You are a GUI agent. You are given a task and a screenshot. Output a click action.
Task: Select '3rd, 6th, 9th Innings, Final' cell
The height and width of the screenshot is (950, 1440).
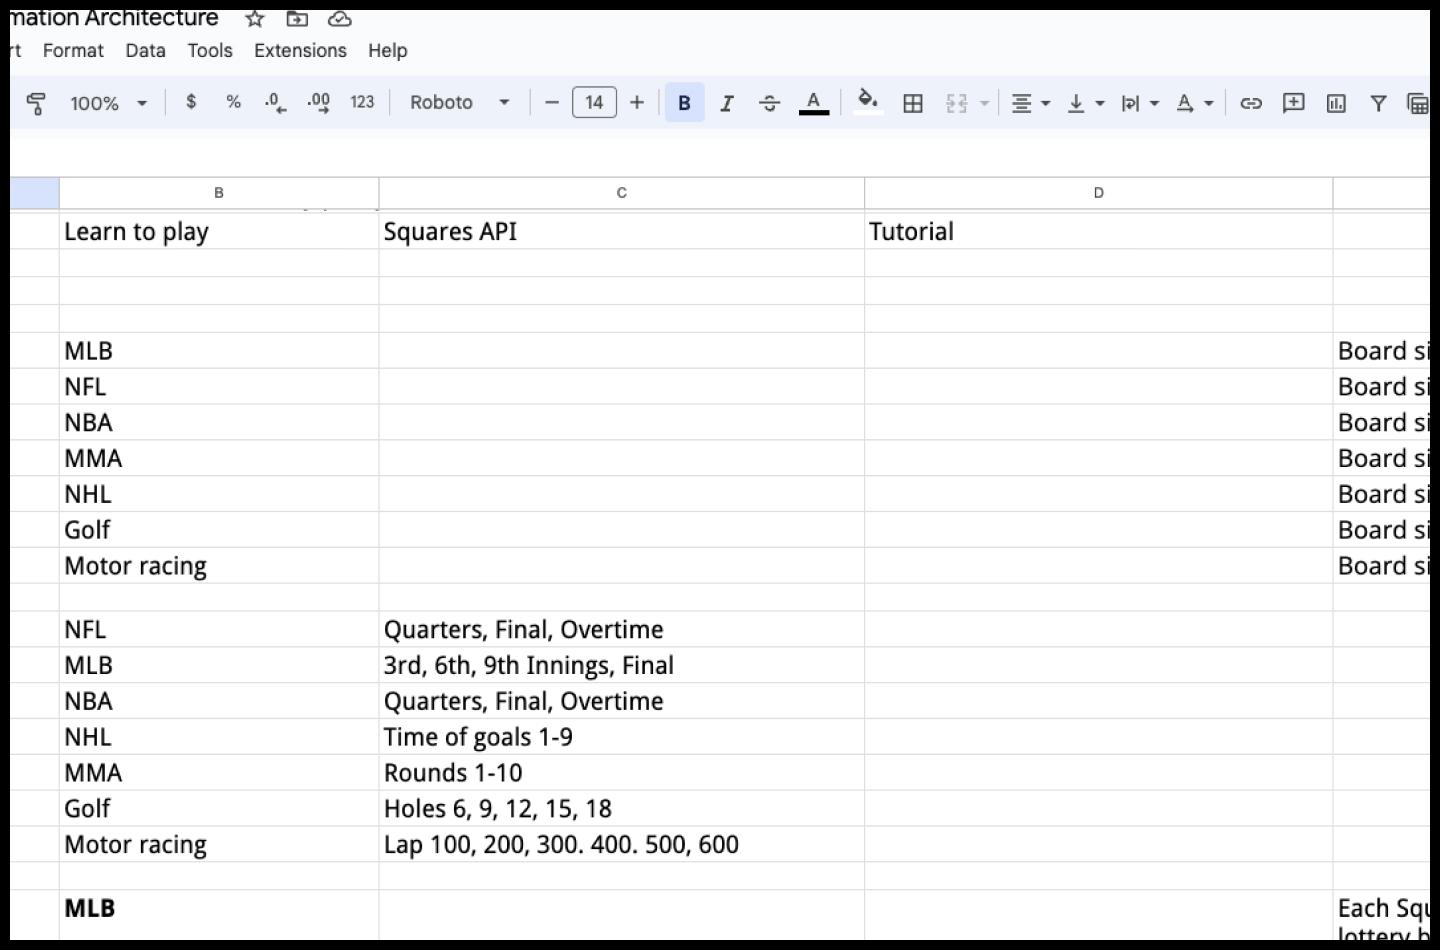click(621, 665)
